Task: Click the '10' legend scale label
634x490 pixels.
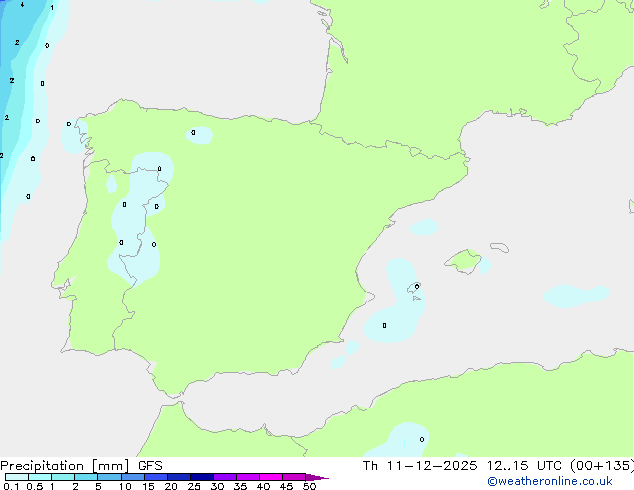Action: (x=125, y=486)
